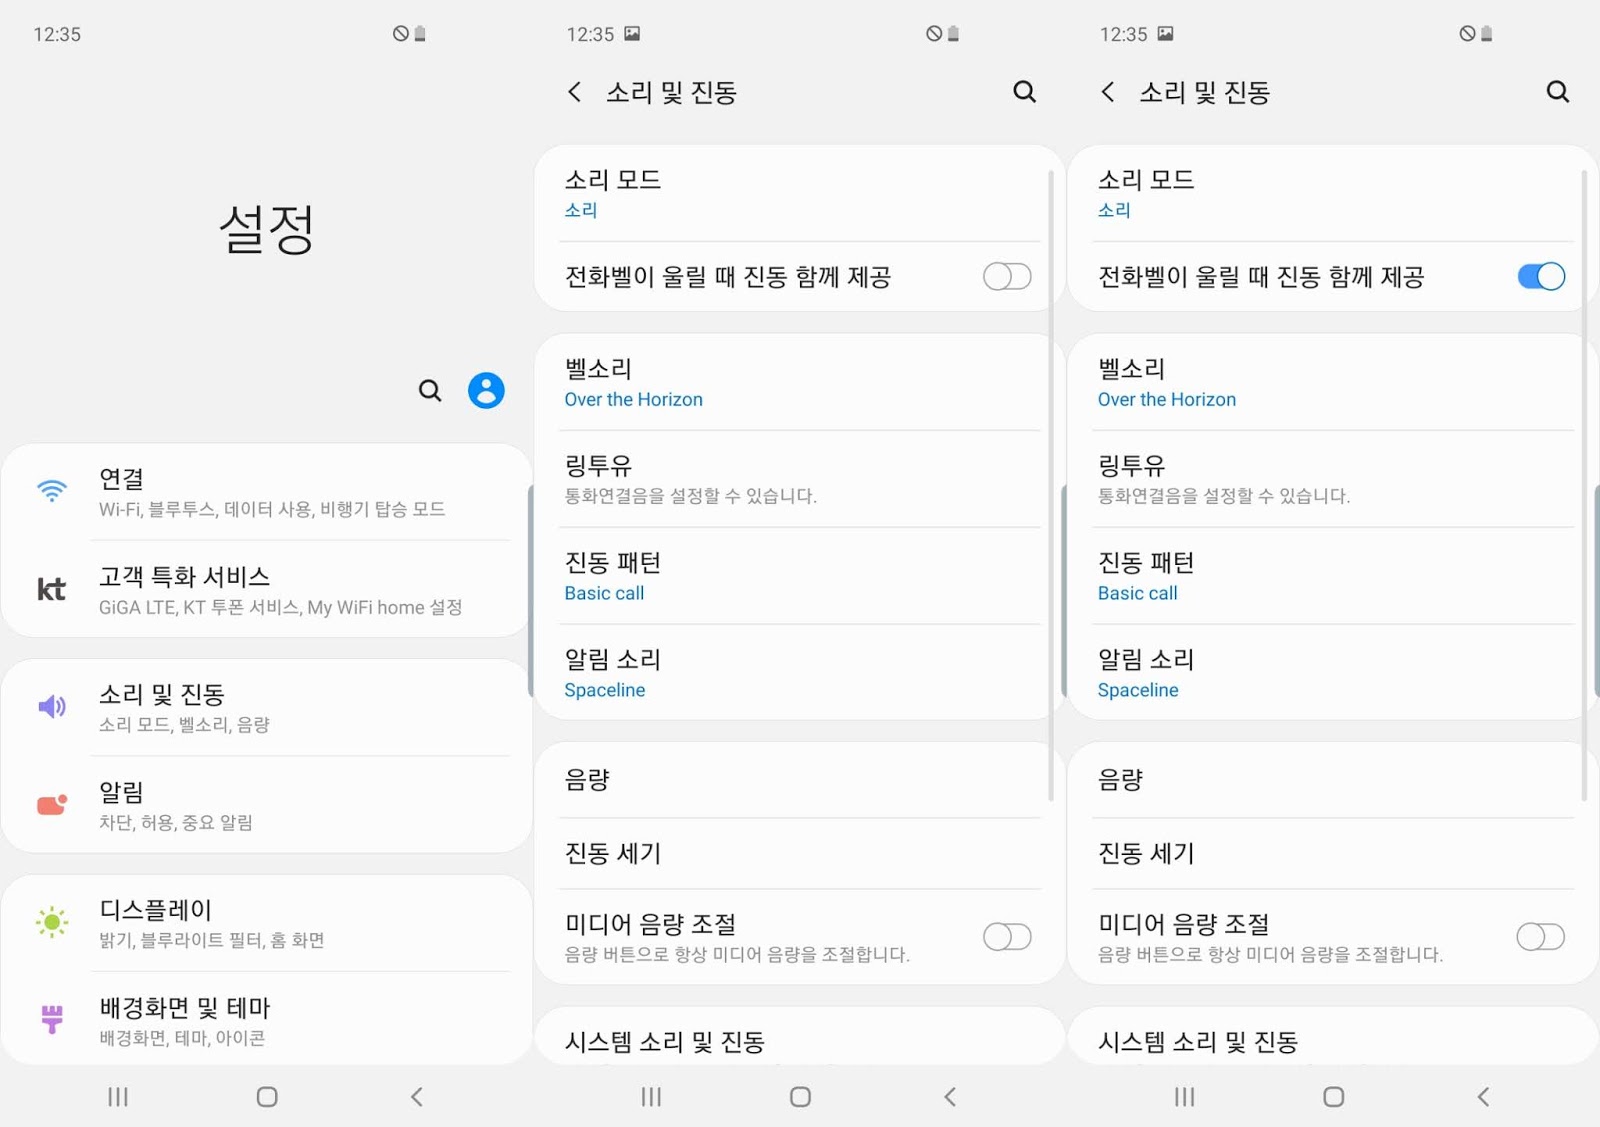1600x1127 pixels.
Task: Open 음량 on right screen
Action: click(x=1331, y=780)
